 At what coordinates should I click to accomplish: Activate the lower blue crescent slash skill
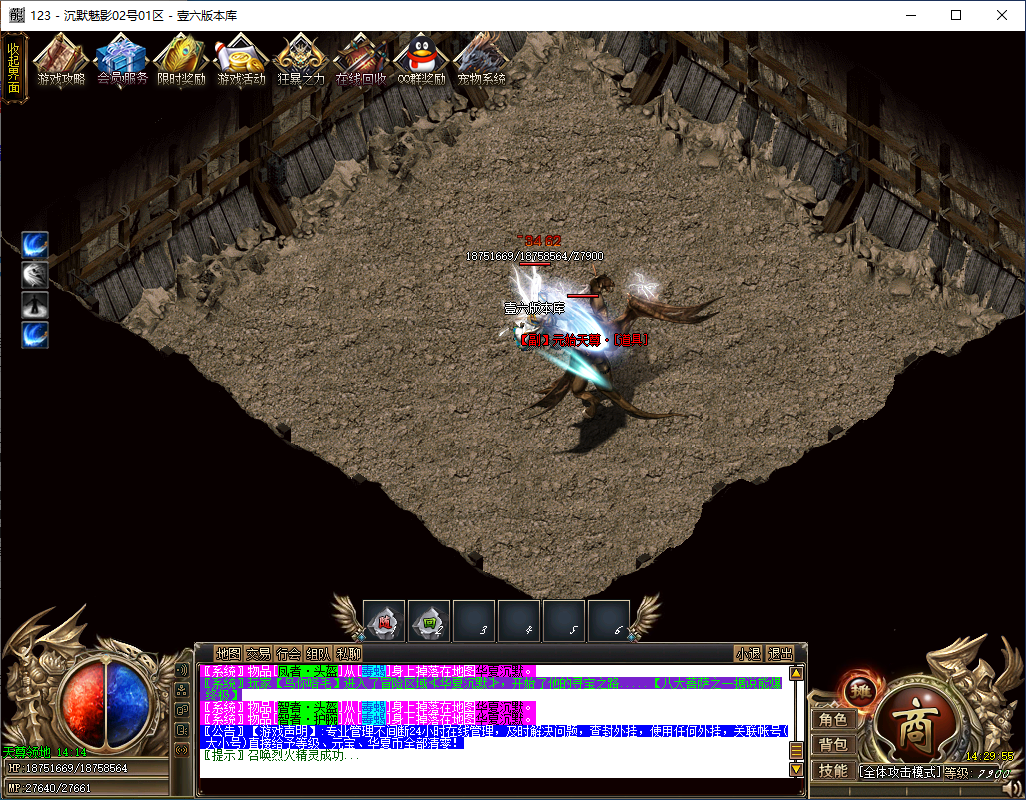(x=35, y=335)
